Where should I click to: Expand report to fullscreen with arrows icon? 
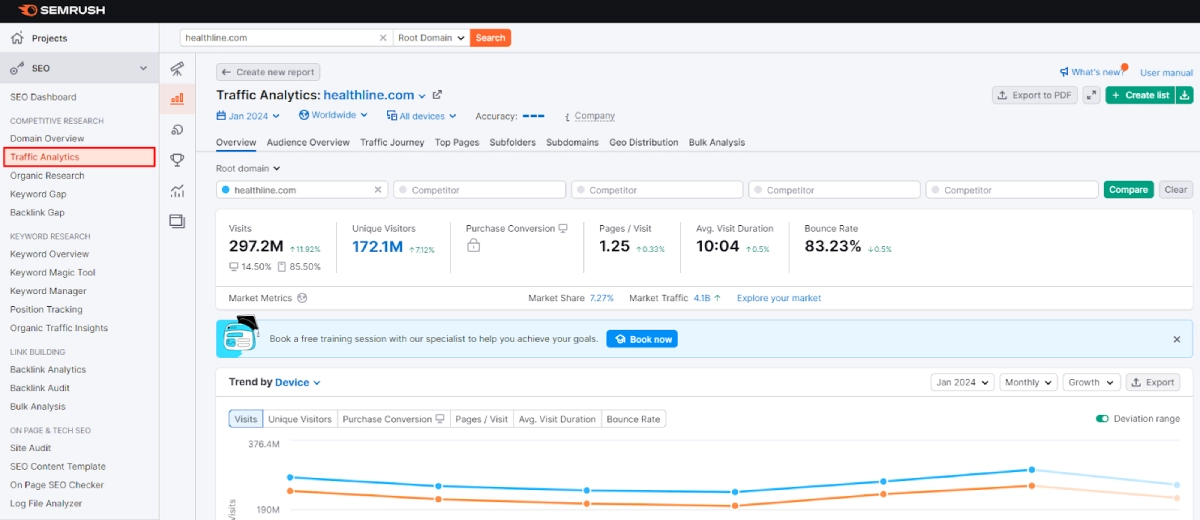click(1091, 95)
